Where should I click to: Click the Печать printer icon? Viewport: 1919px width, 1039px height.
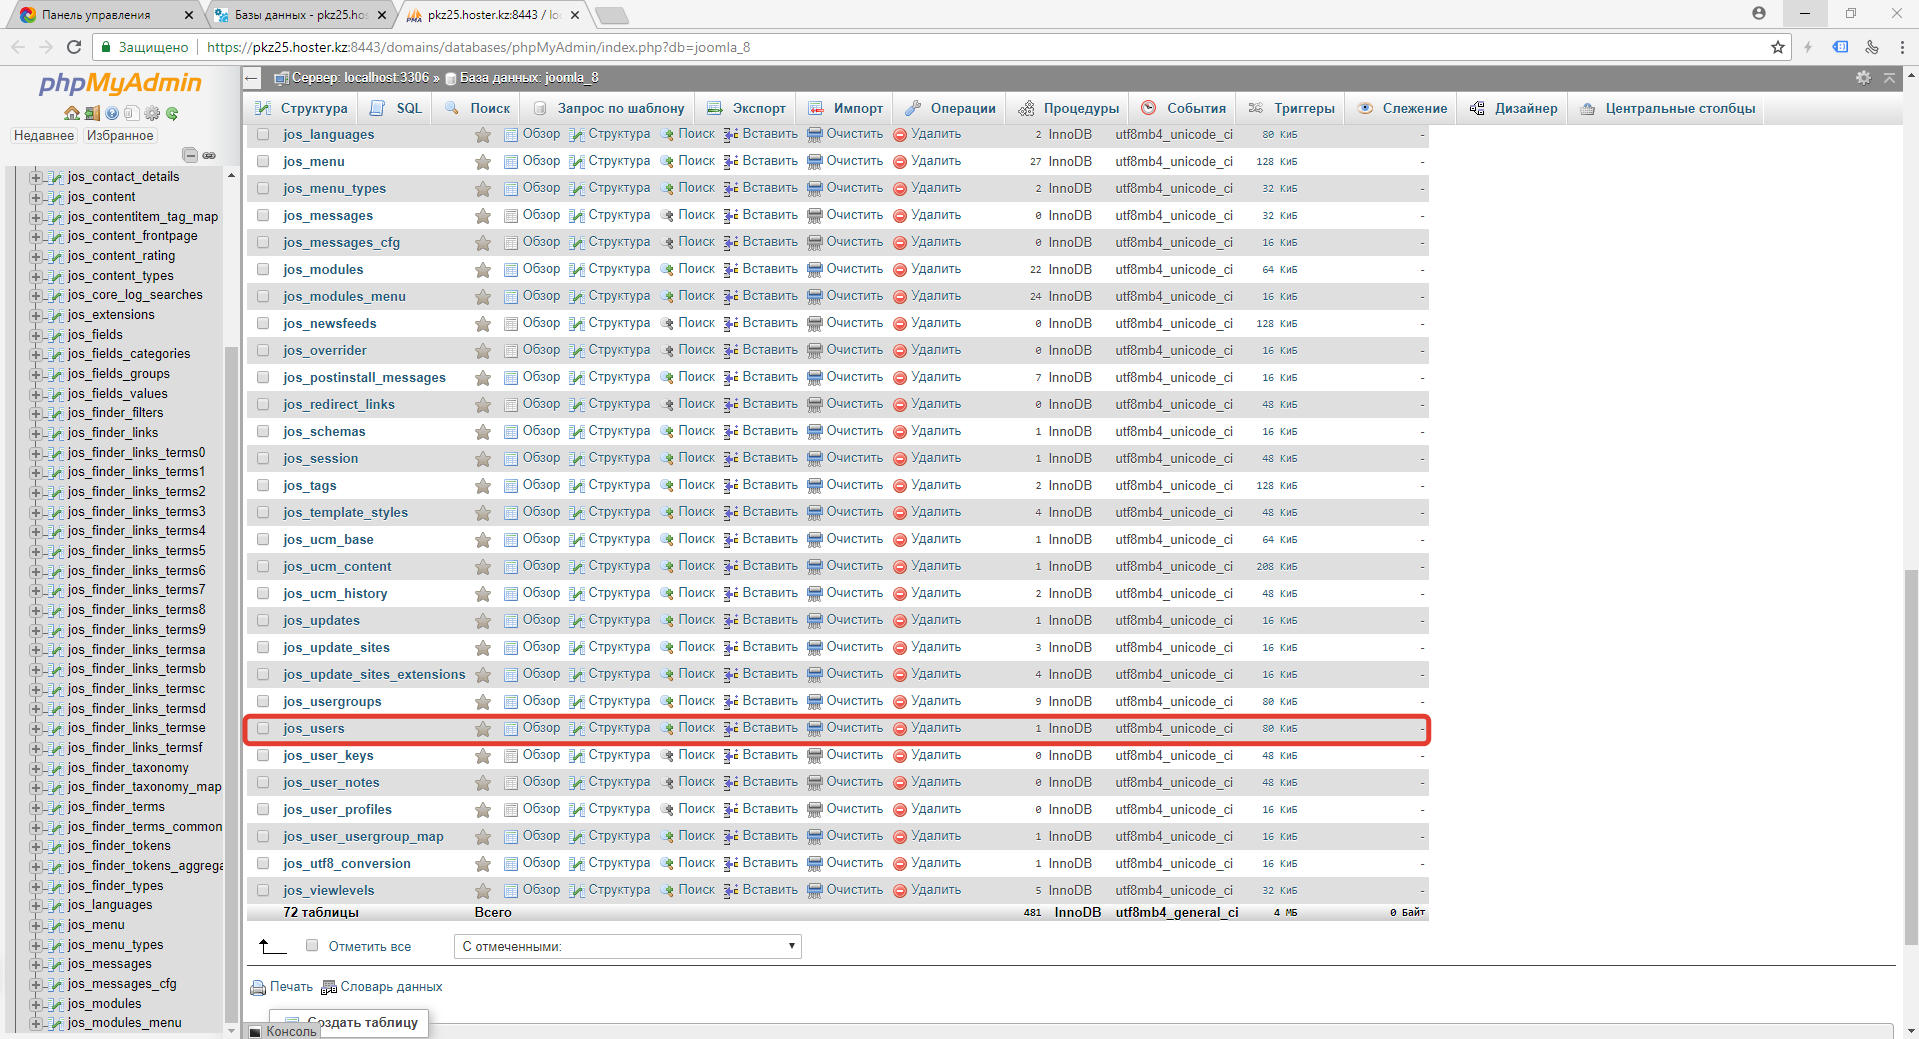point(258,988)
